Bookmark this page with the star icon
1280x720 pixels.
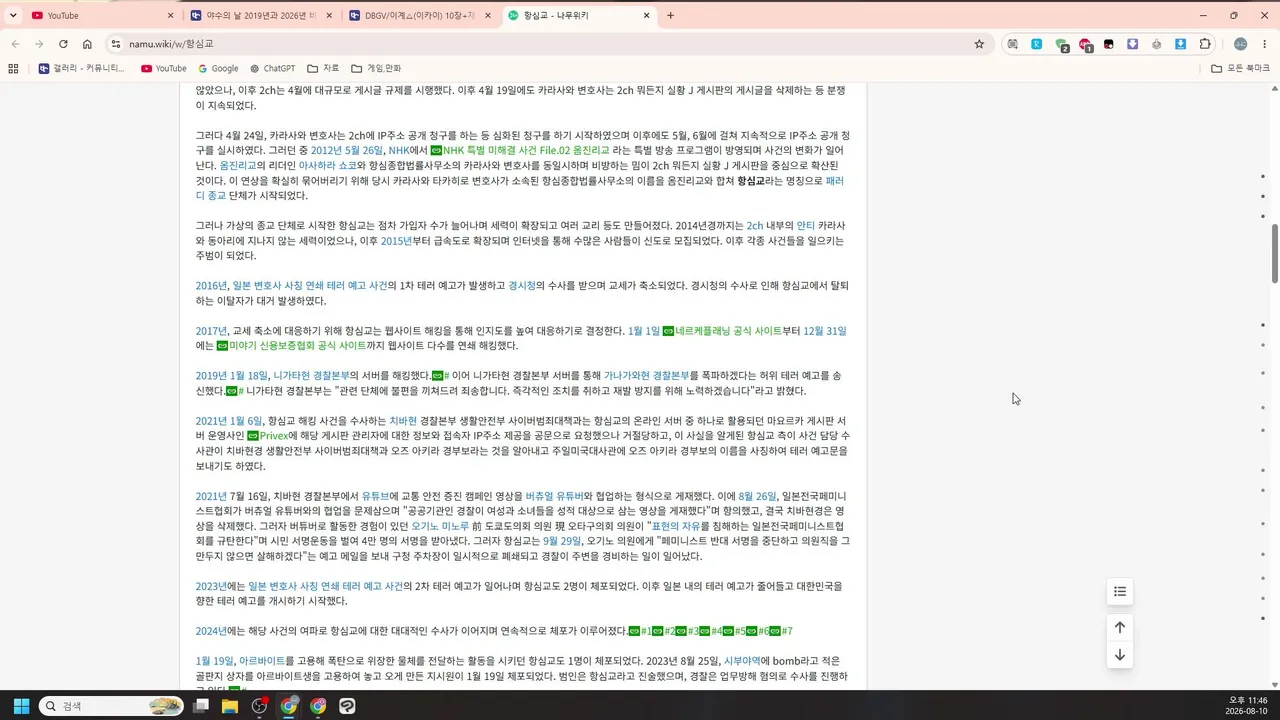click(x=979, y=44)
